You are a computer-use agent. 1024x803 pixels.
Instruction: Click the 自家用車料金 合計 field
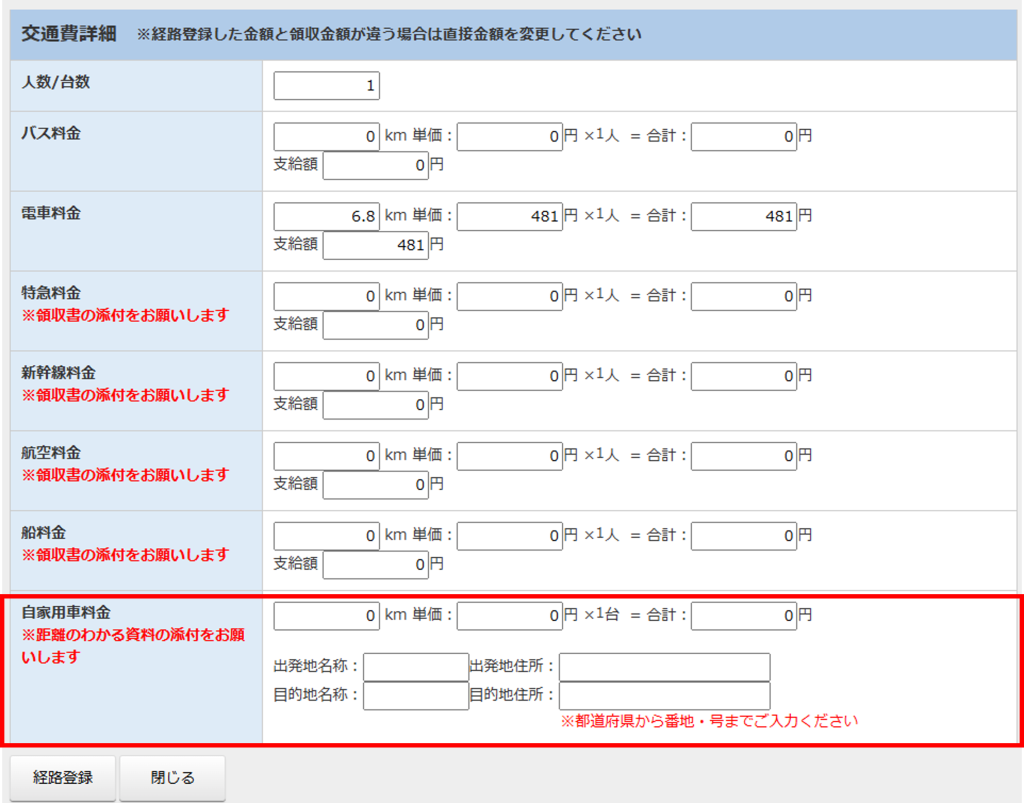pos(744,616)
